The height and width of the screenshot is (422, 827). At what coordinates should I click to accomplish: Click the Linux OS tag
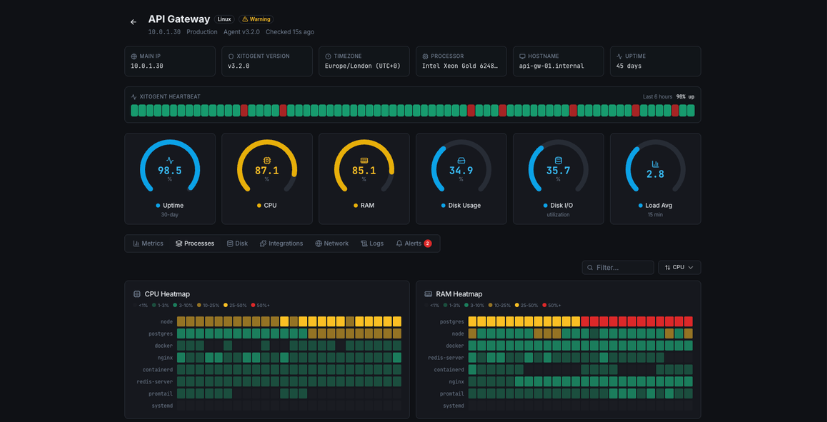(x=224, y=19)
